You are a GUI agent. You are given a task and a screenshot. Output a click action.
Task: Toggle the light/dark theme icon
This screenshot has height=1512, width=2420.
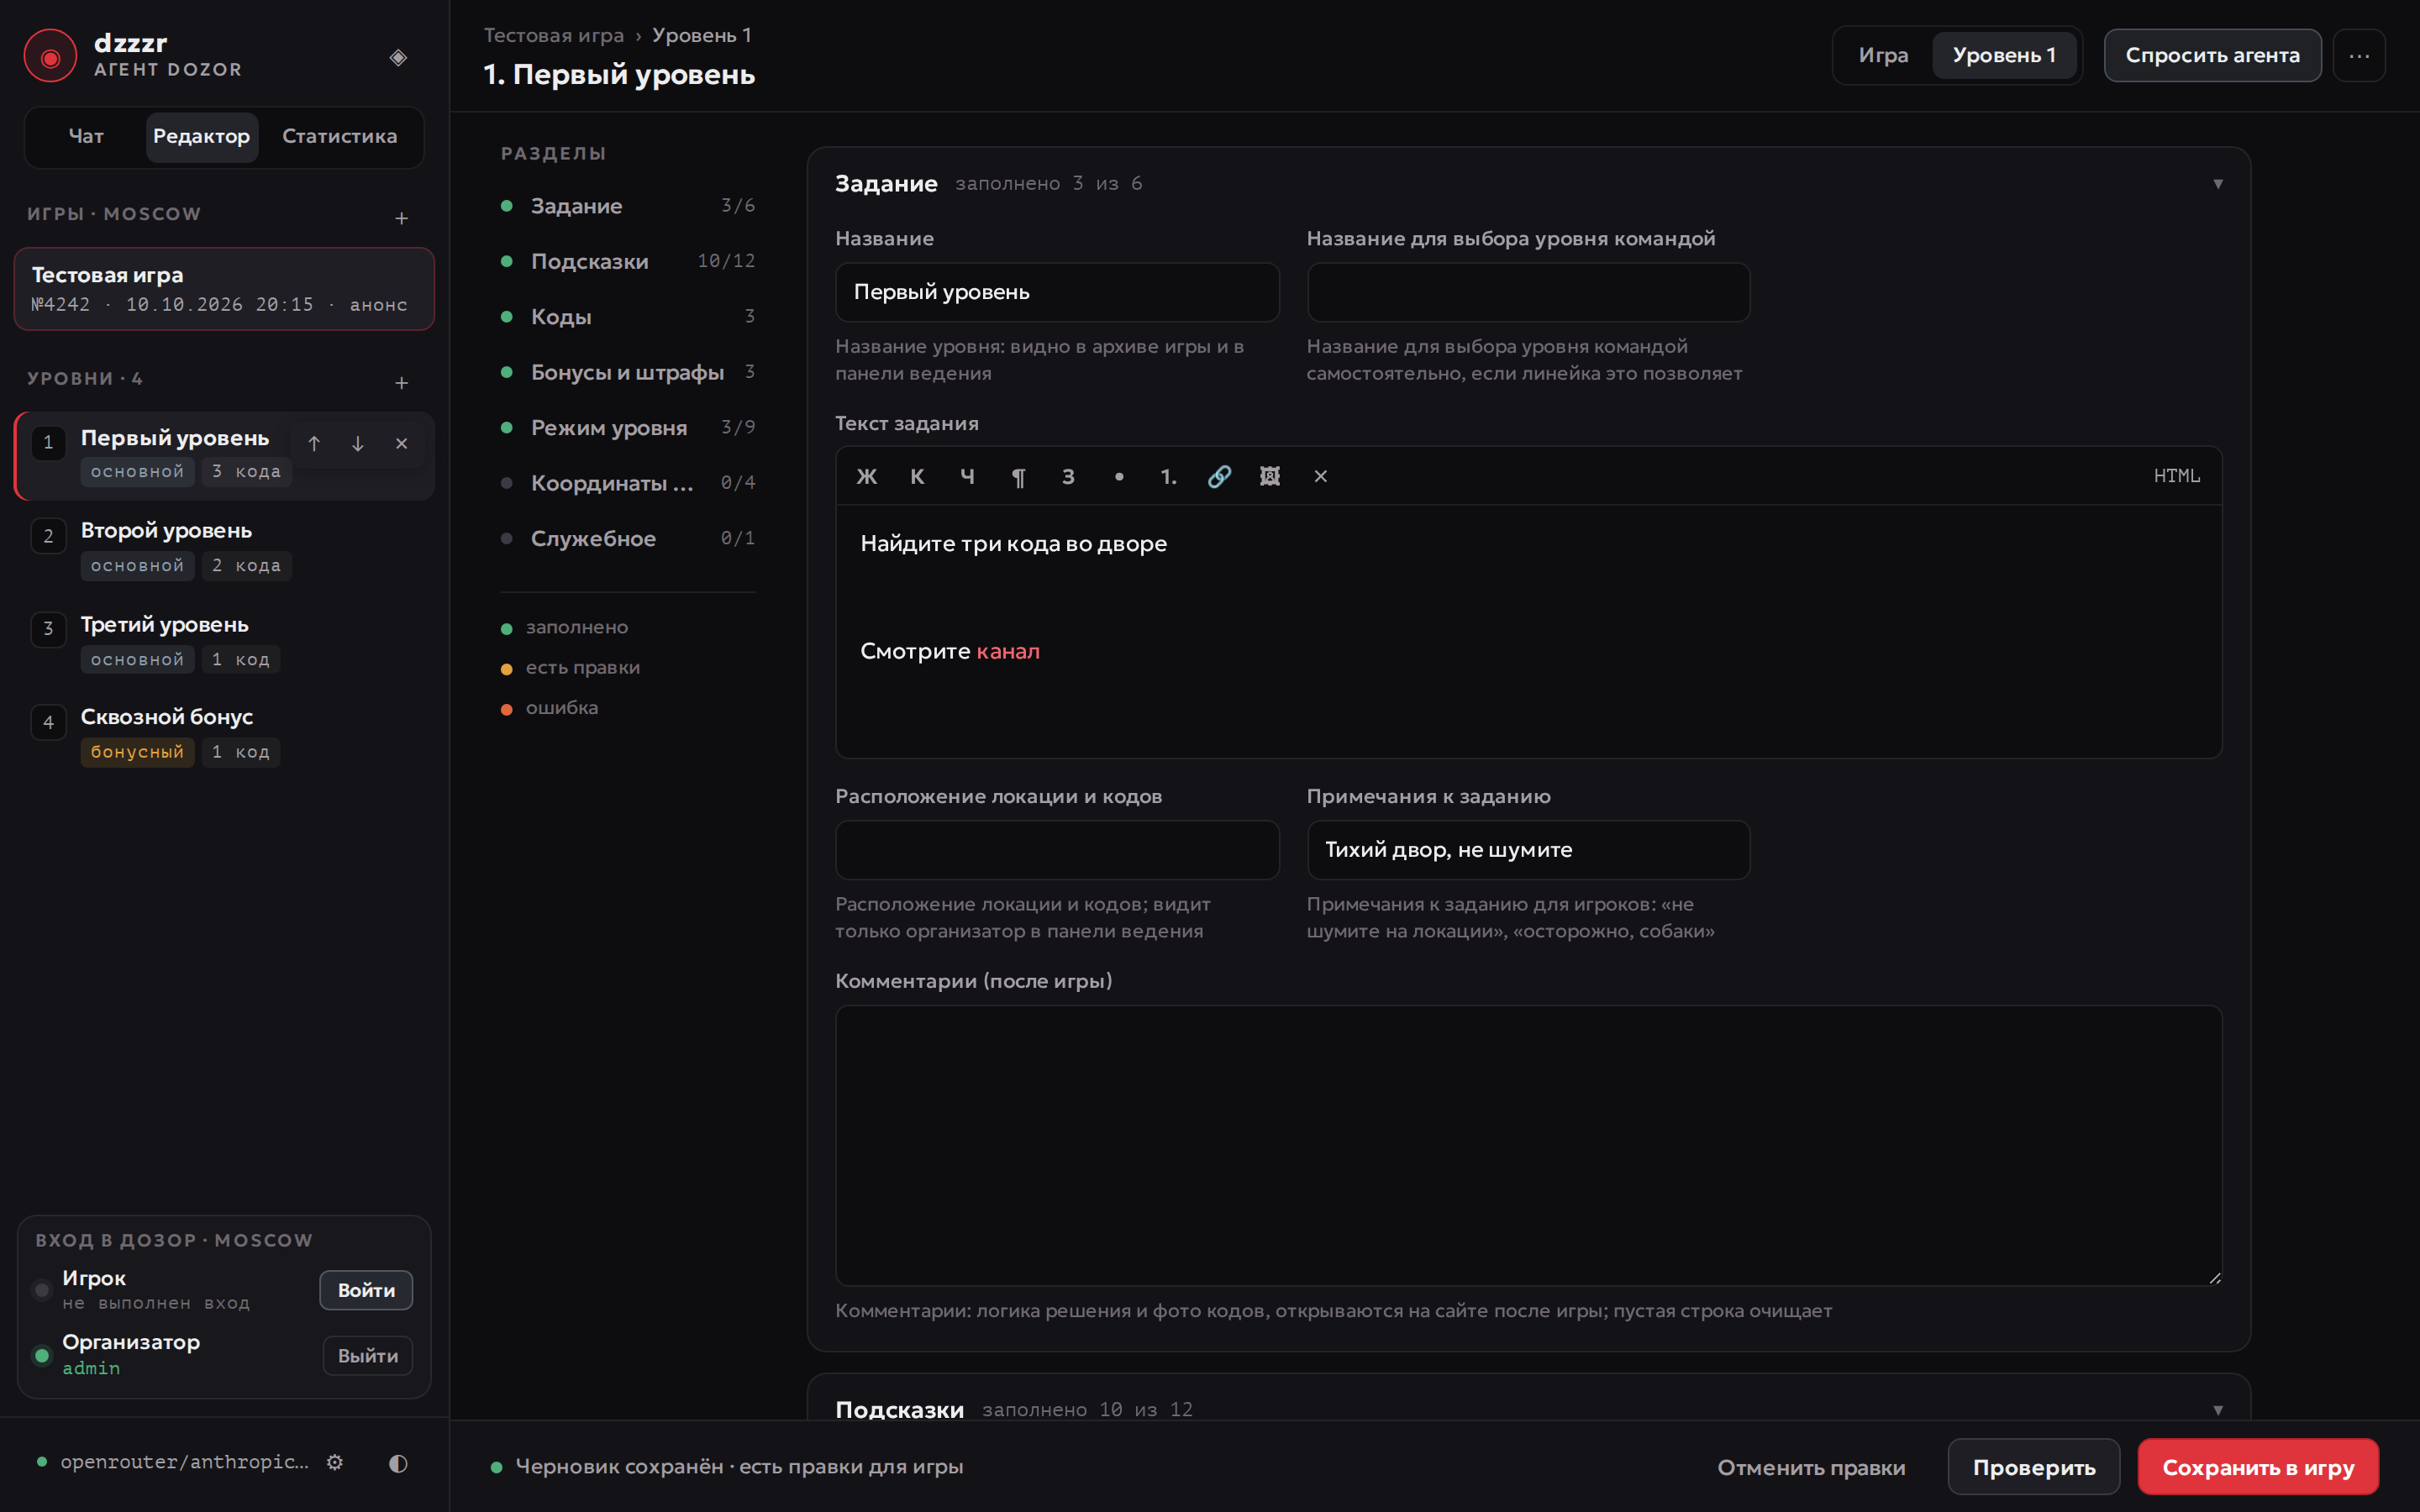[x=398, y=1462]
